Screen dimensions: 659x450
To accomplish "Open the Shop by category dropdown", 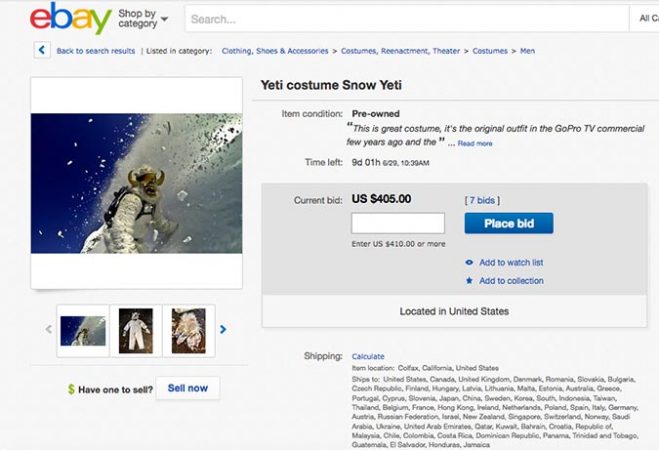I will (143, 19).
